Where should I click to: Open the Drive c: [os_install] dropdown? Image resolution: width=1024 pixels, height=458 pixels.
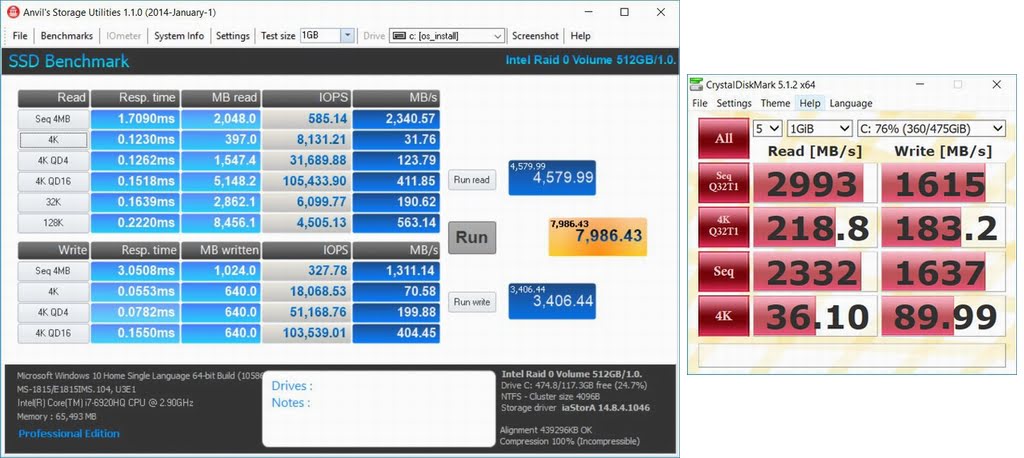(497, 36)
